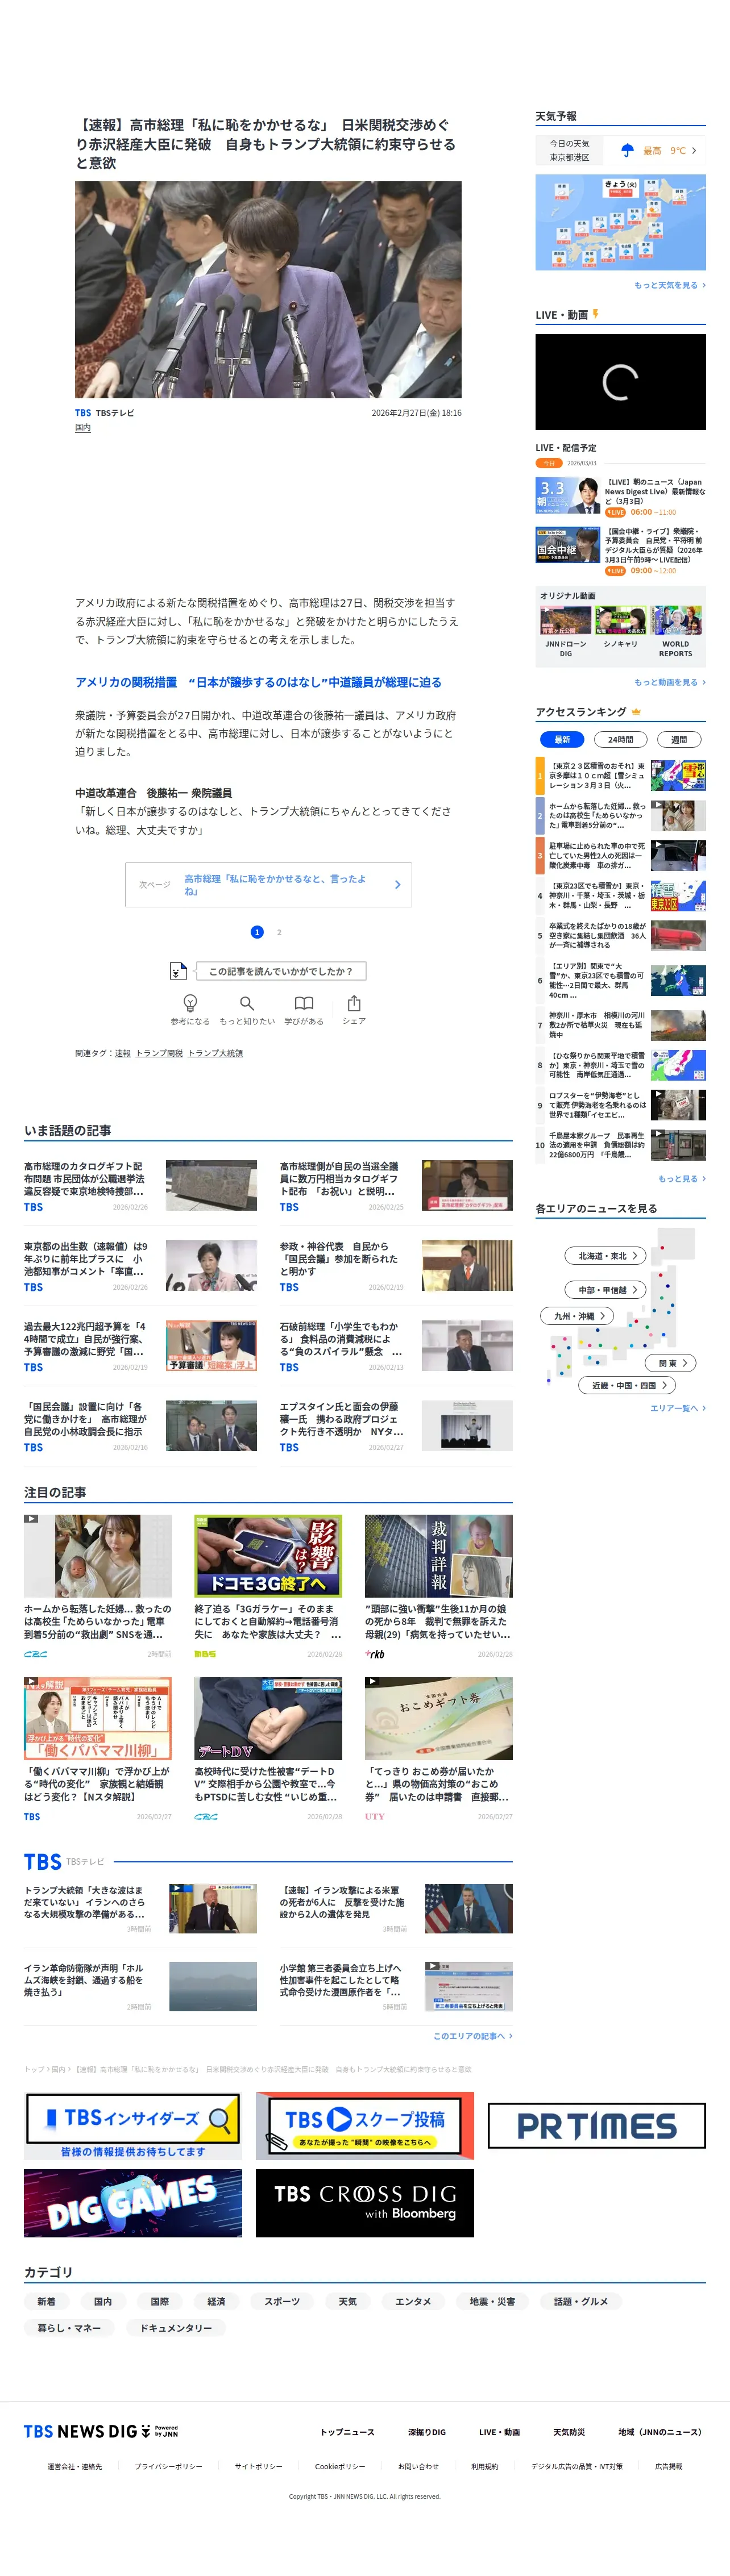This screenshot has width=730, height=2576.
Task: Select the 地震・災害 category
Action: point(492,2301)
